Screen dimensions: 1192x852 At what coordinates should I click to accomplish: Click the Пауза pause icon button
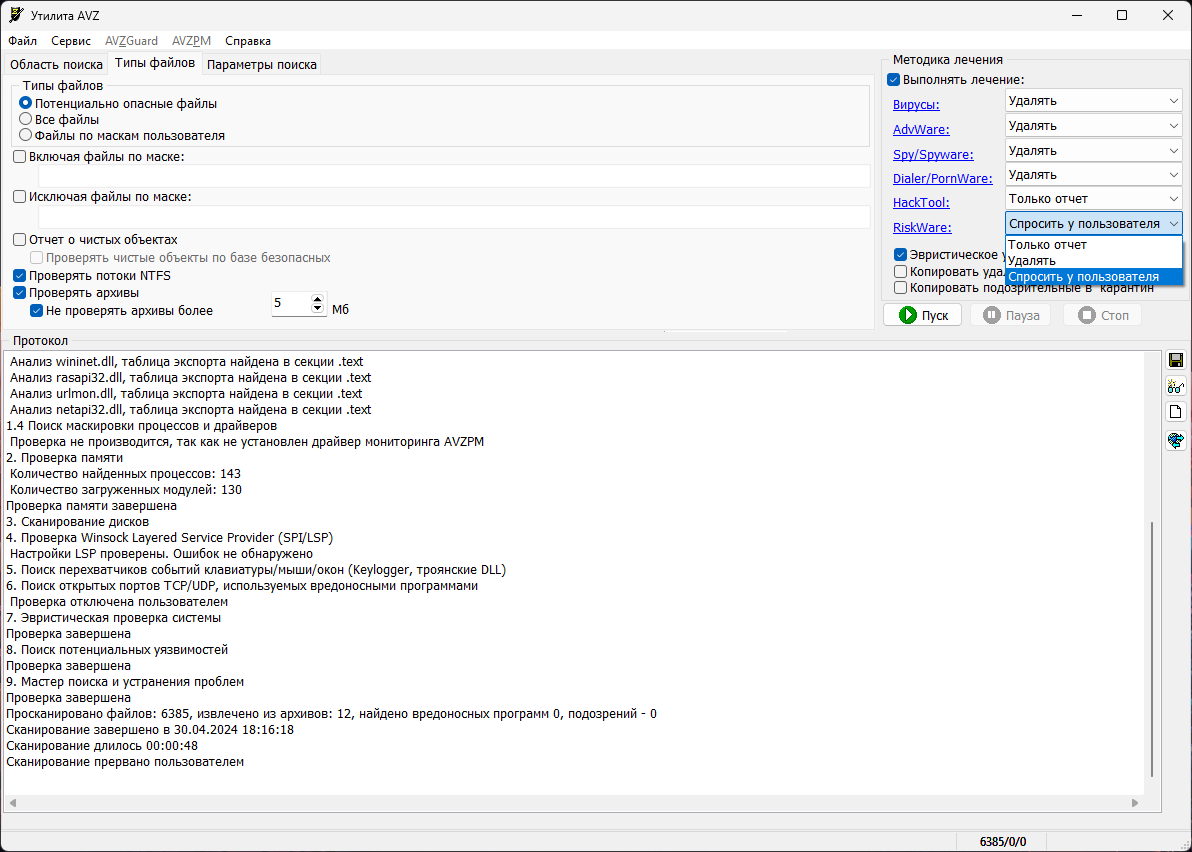[1011, 315]
